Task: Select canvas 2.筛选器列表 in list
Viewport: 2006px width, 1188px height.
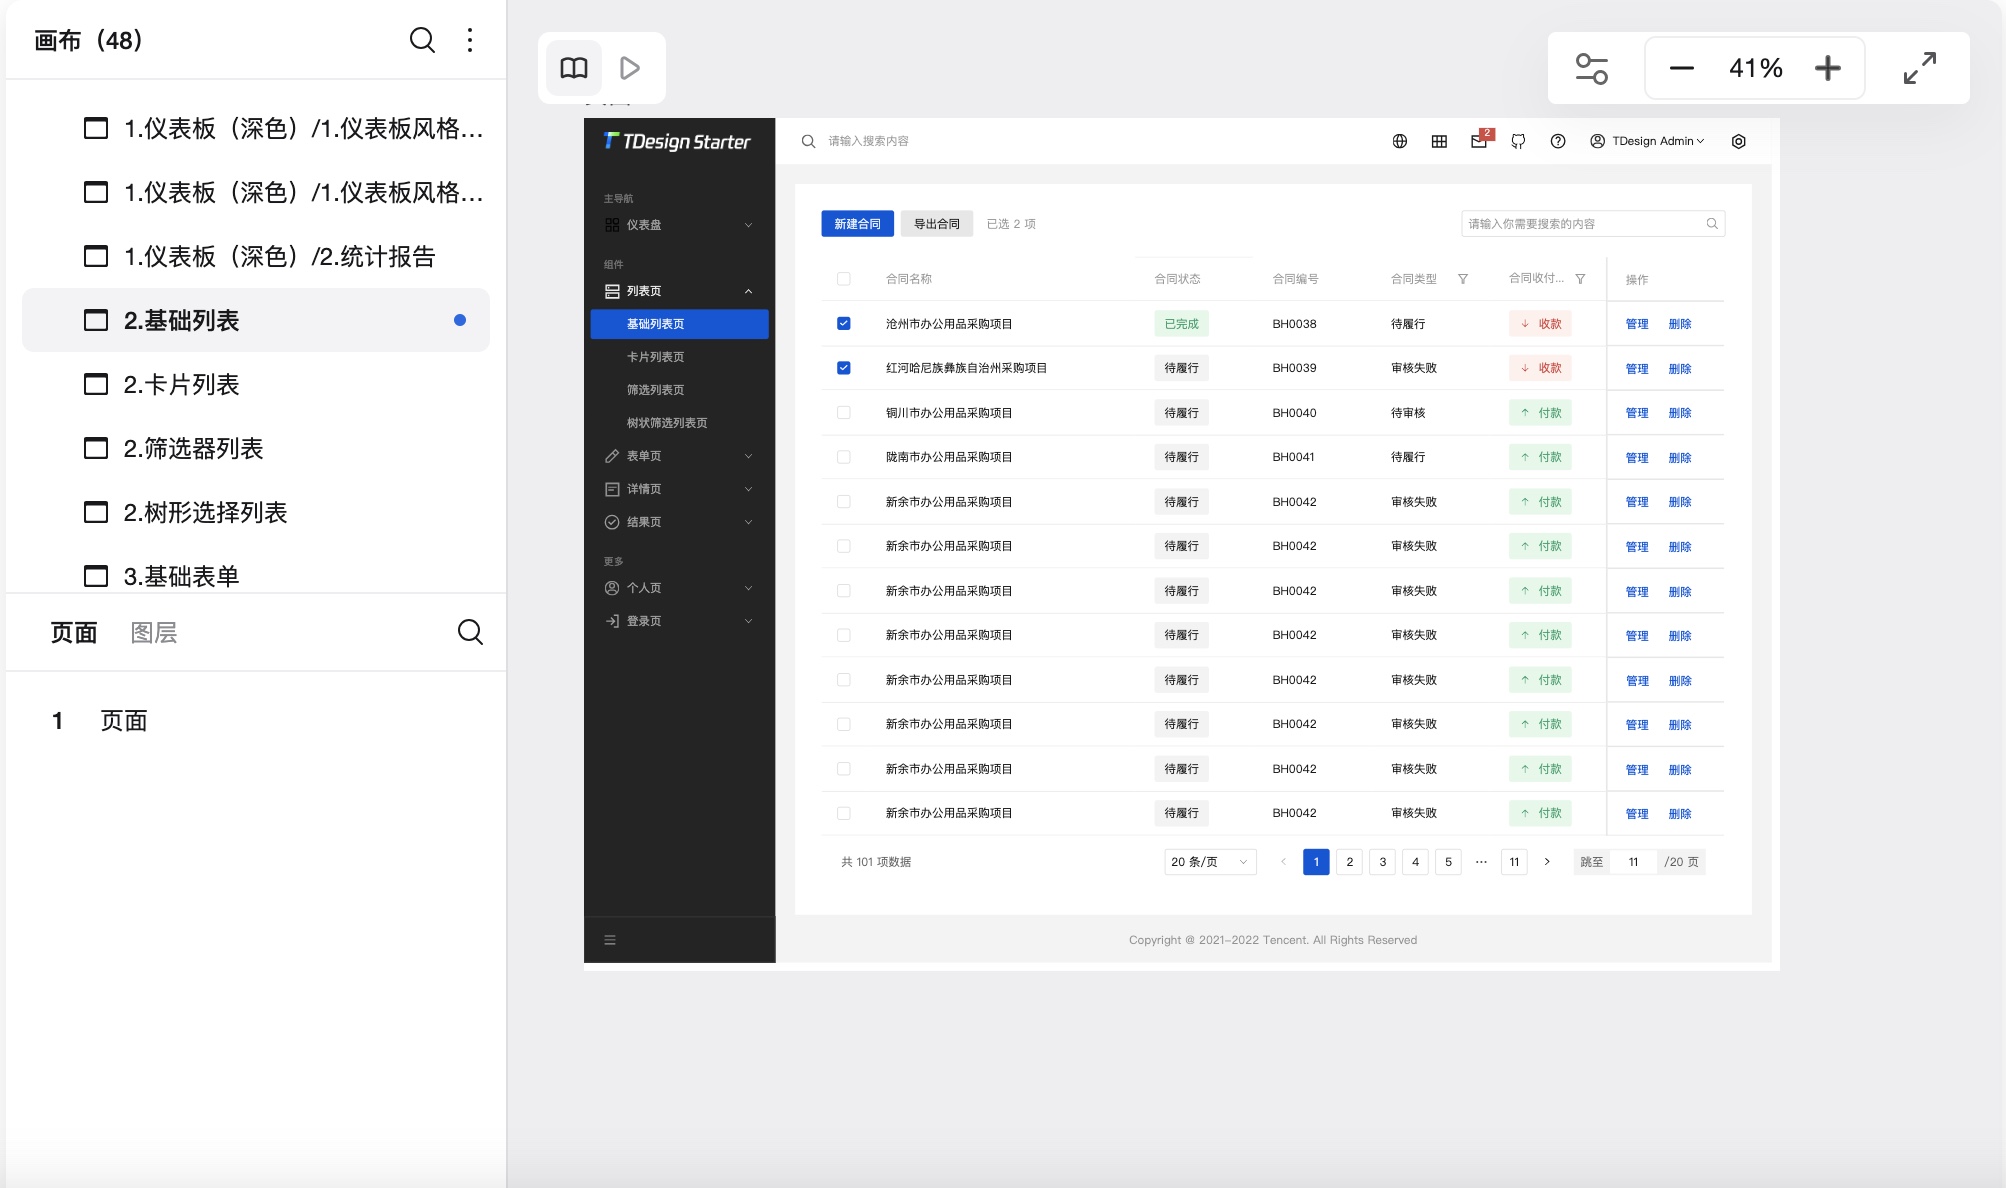Action: click(x=256, y=448)
